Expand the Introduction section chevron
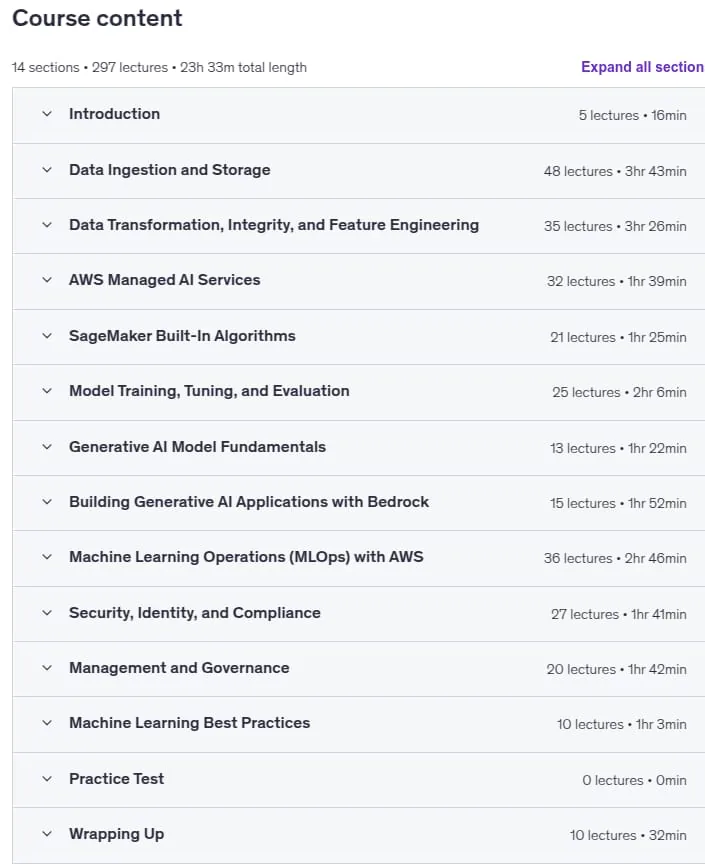The image size is (705, 864). coord(47,114)
